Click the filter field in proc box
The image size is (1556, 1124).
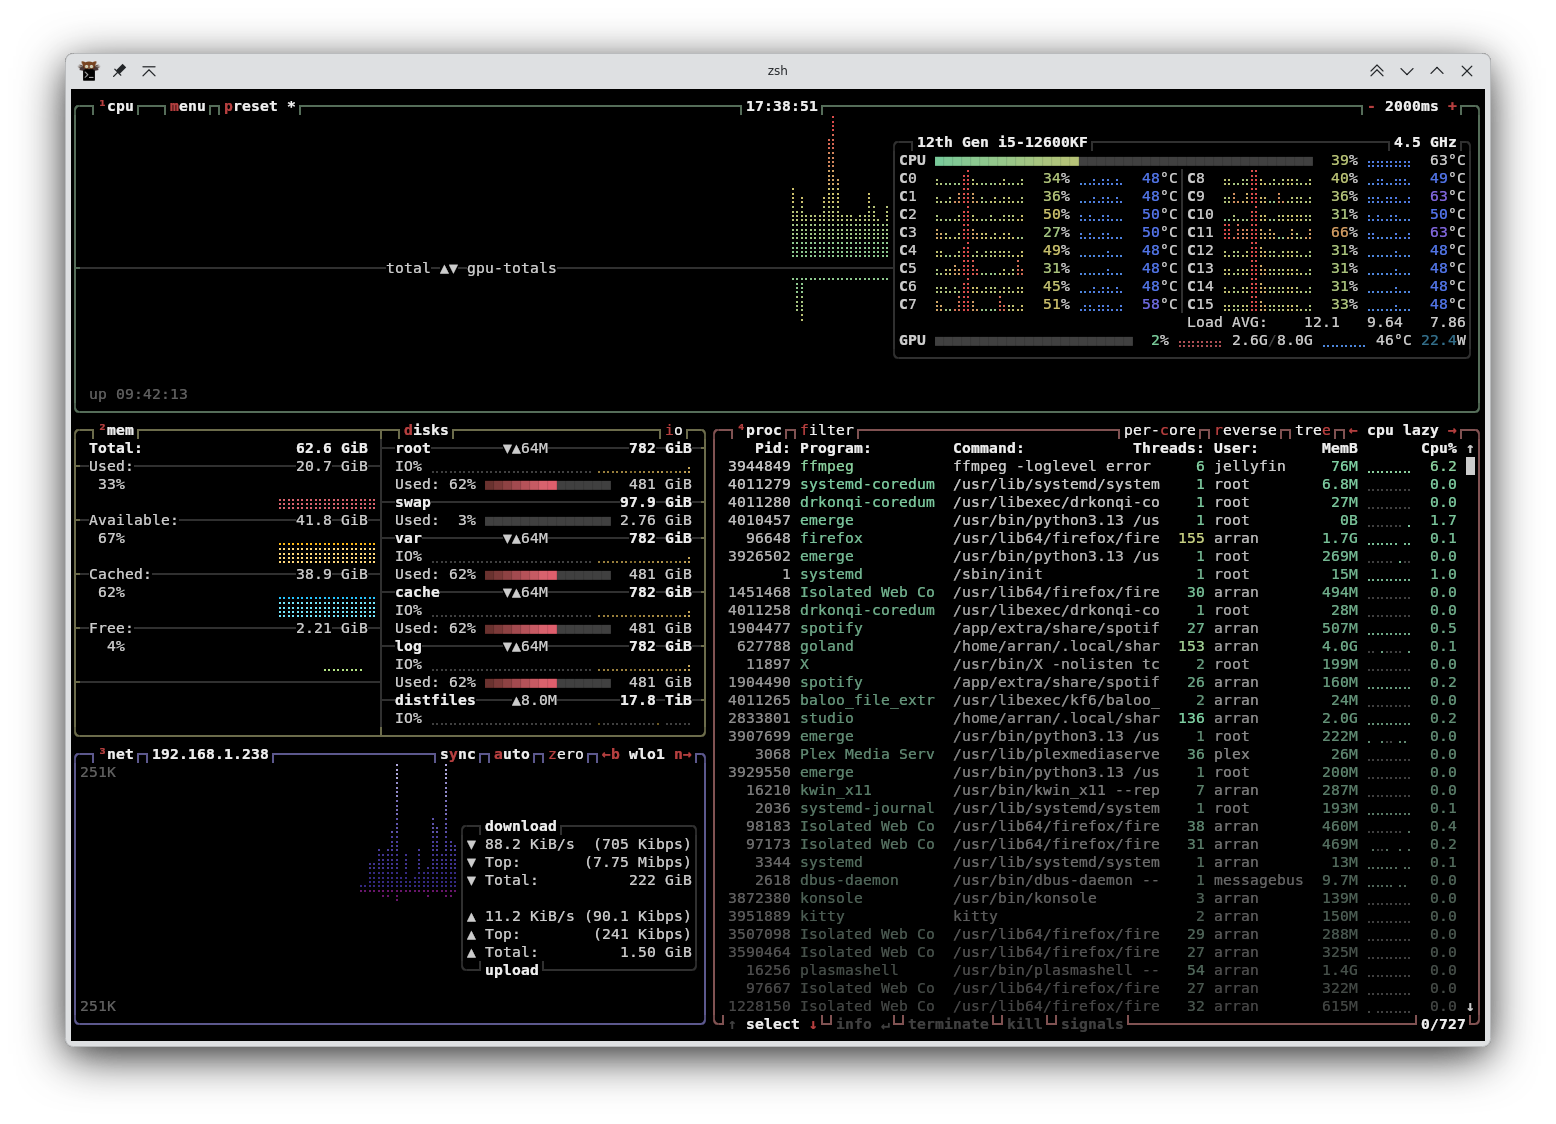click(827, 431)
